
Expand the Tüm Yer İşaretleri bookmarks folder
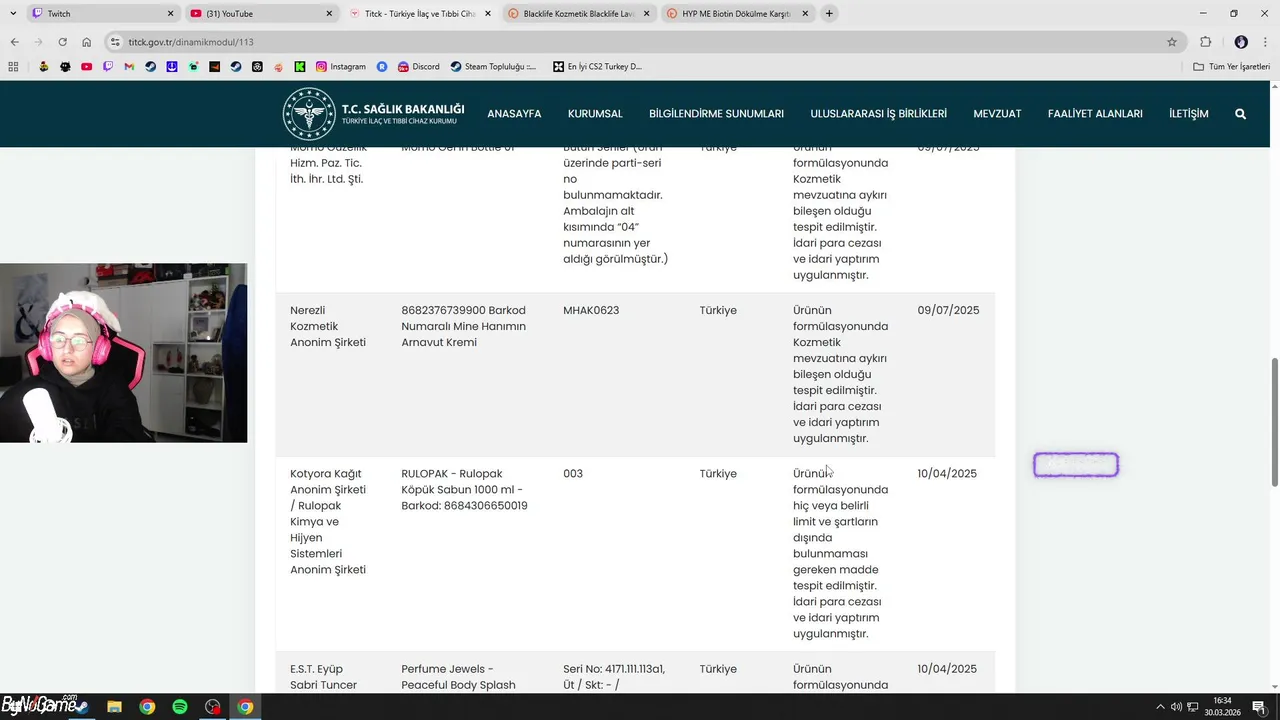(x=1232, y=66)
